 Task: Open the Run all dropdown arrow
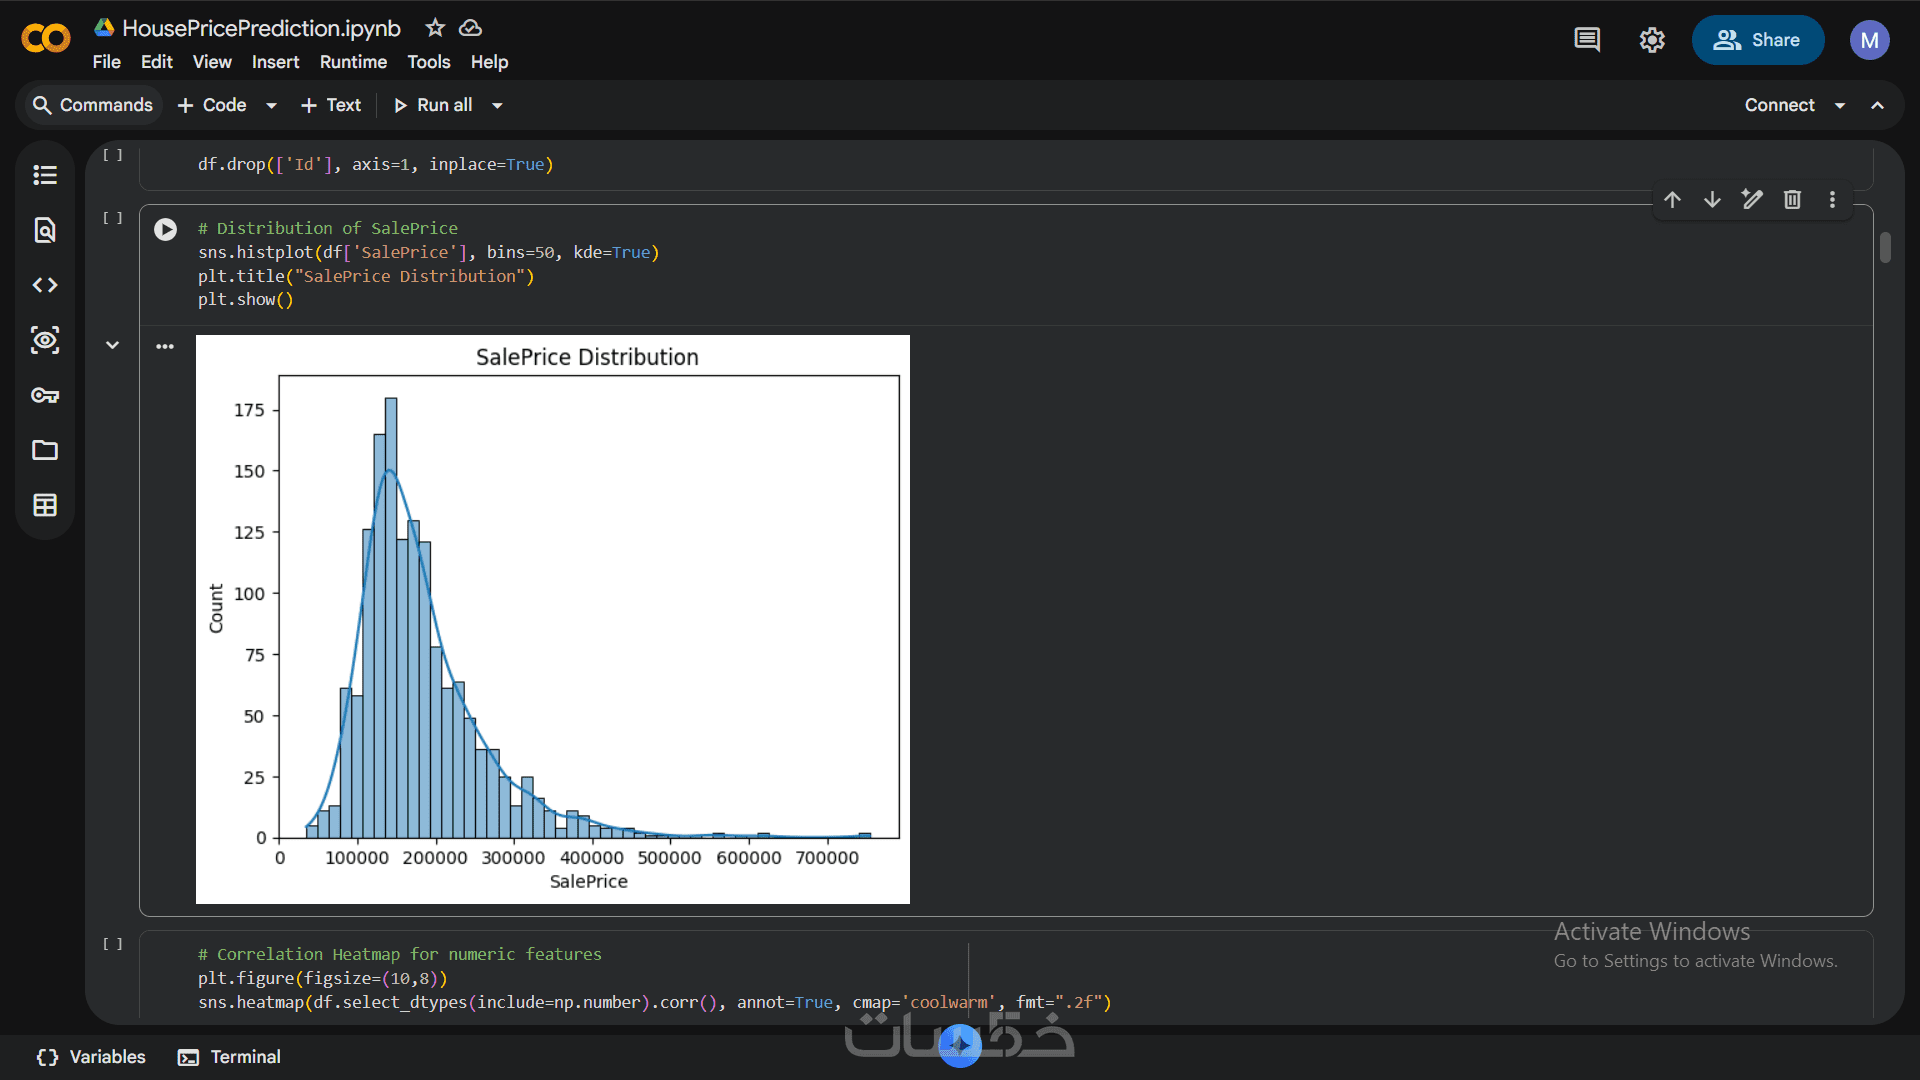(497, 106)
